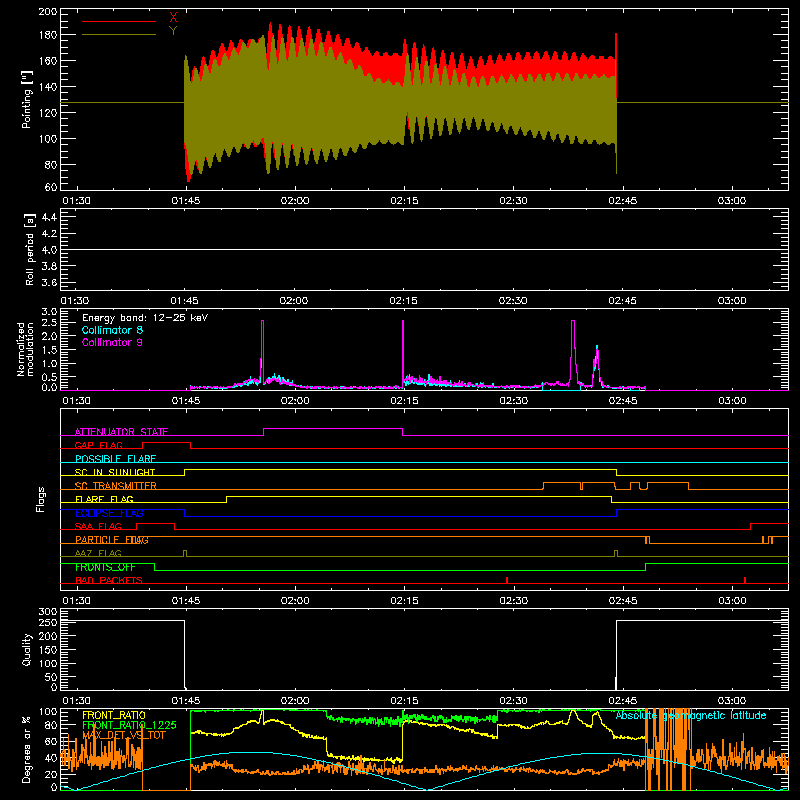The image size is (800, 800).
Task: Click the 01:45 tick under the Flags plot
Action: (x=186, y=601)
